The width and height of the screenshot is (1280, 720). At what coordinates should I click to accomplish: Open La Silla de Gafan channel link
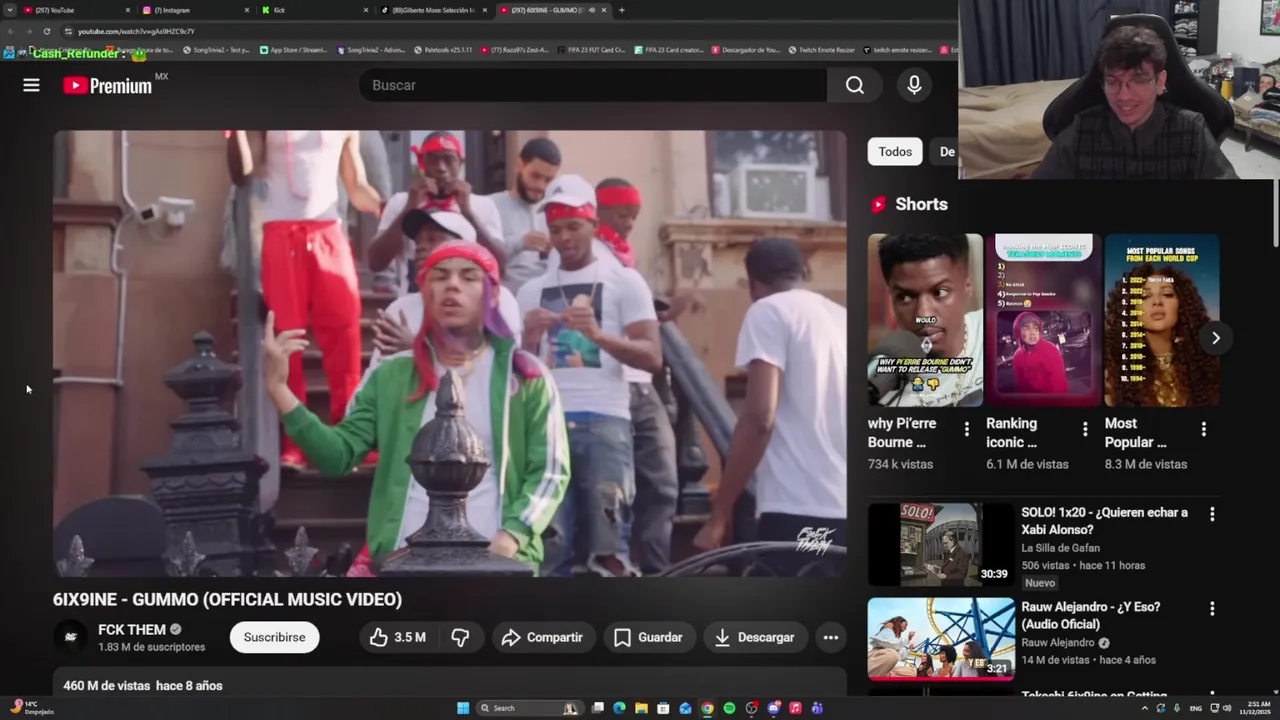[1060, 548]
